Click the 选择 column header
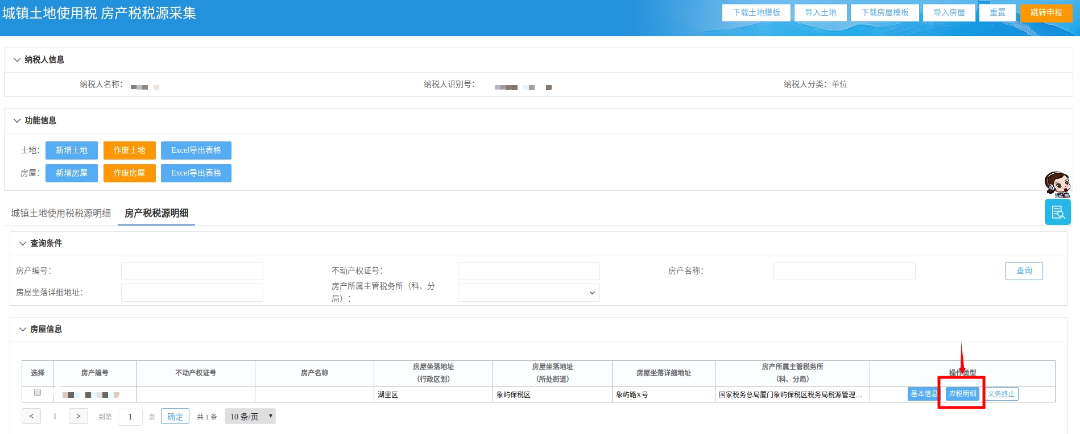Screen dimensions: 1080x434 37,373
